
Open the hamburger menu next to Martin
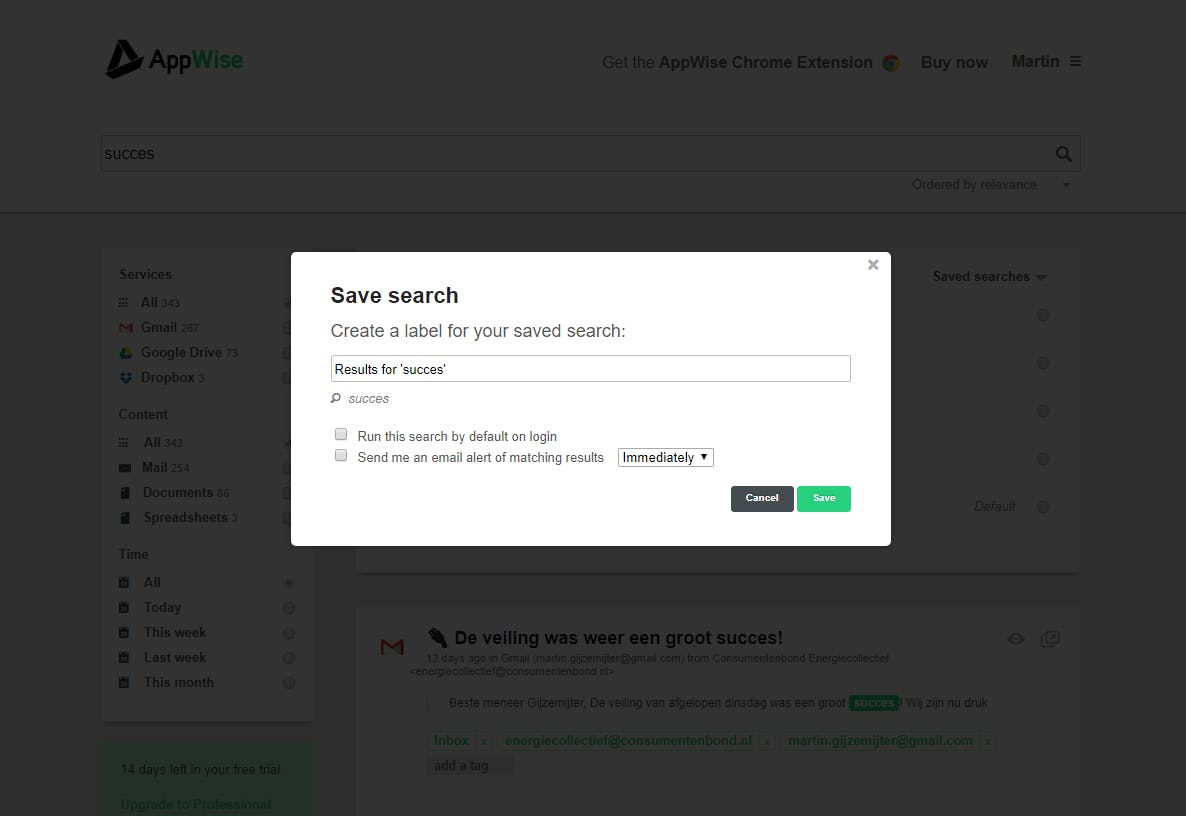coord(1075,61)
